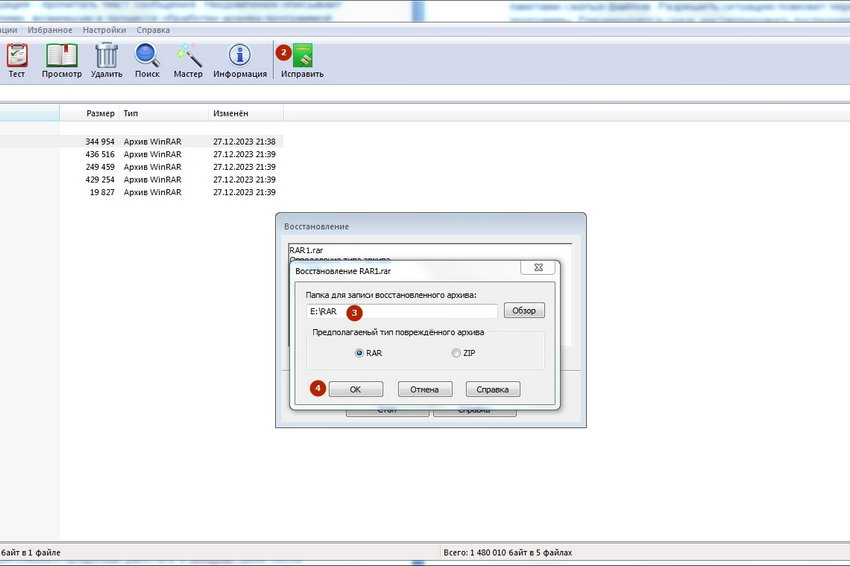
Task: Click the Исправить repair icon
Action: [x=302, y=61]
